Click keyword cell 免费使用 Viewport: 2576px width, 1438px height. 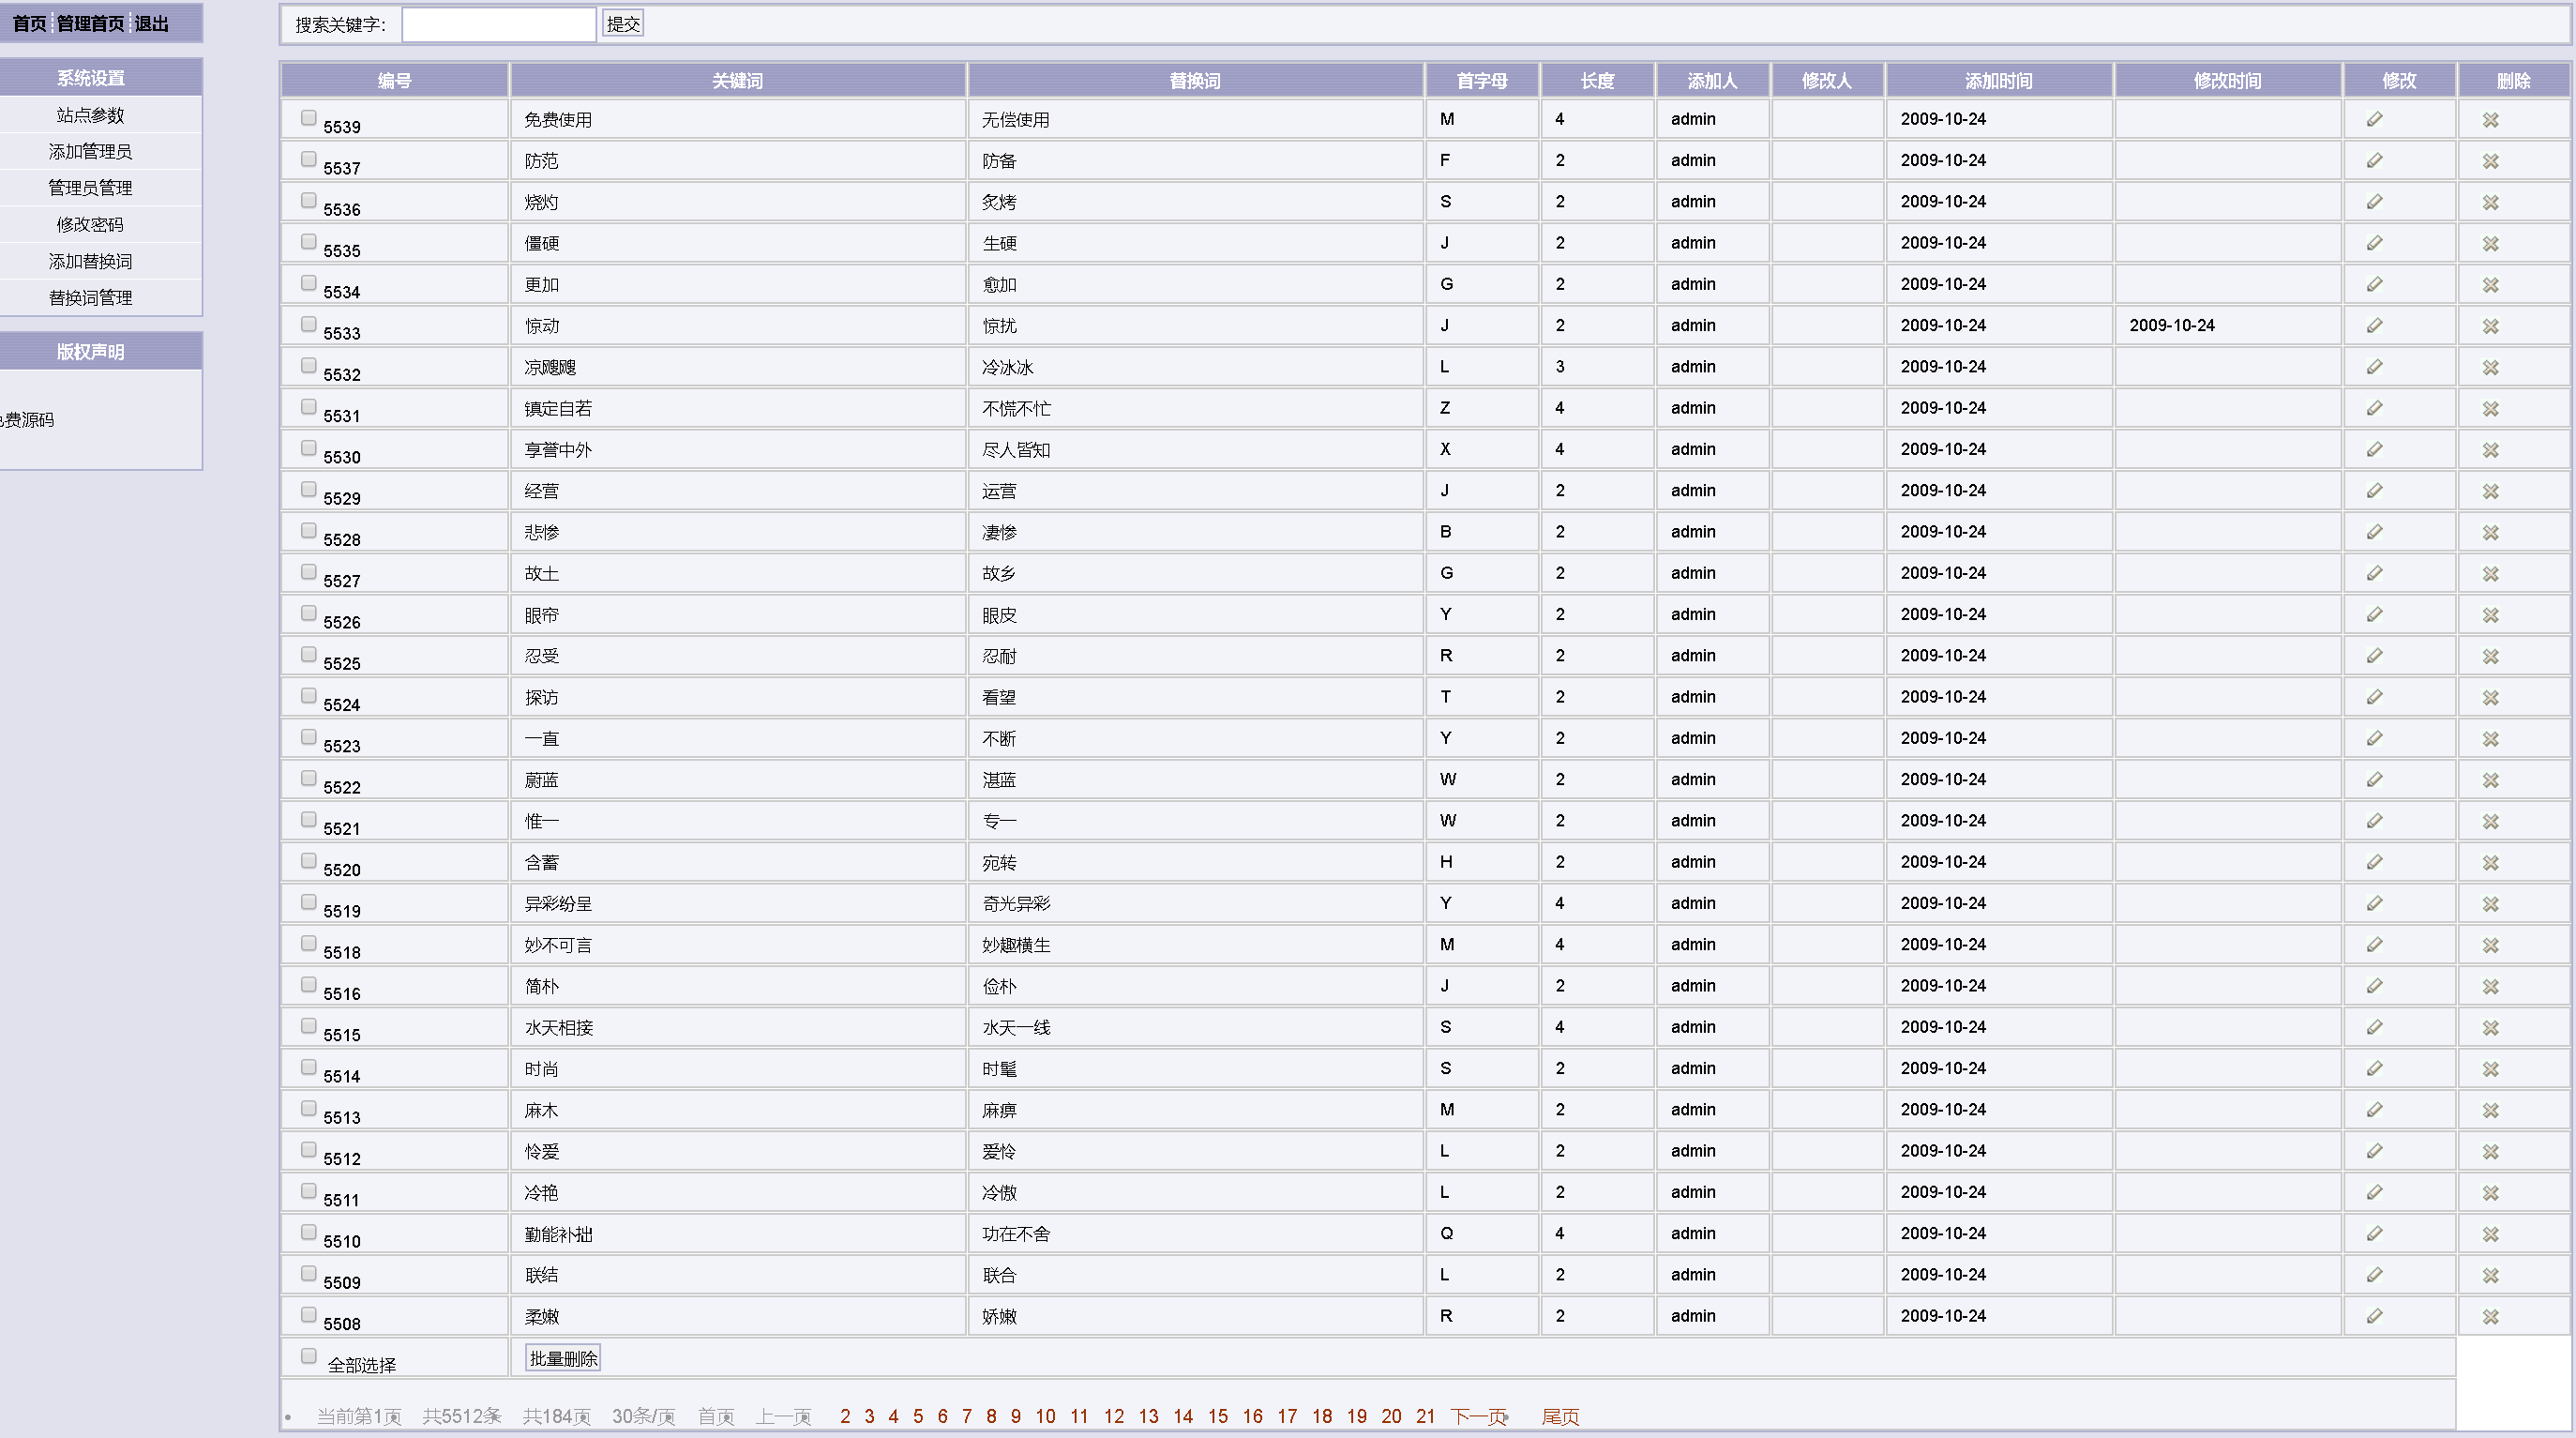coord(558,120)
